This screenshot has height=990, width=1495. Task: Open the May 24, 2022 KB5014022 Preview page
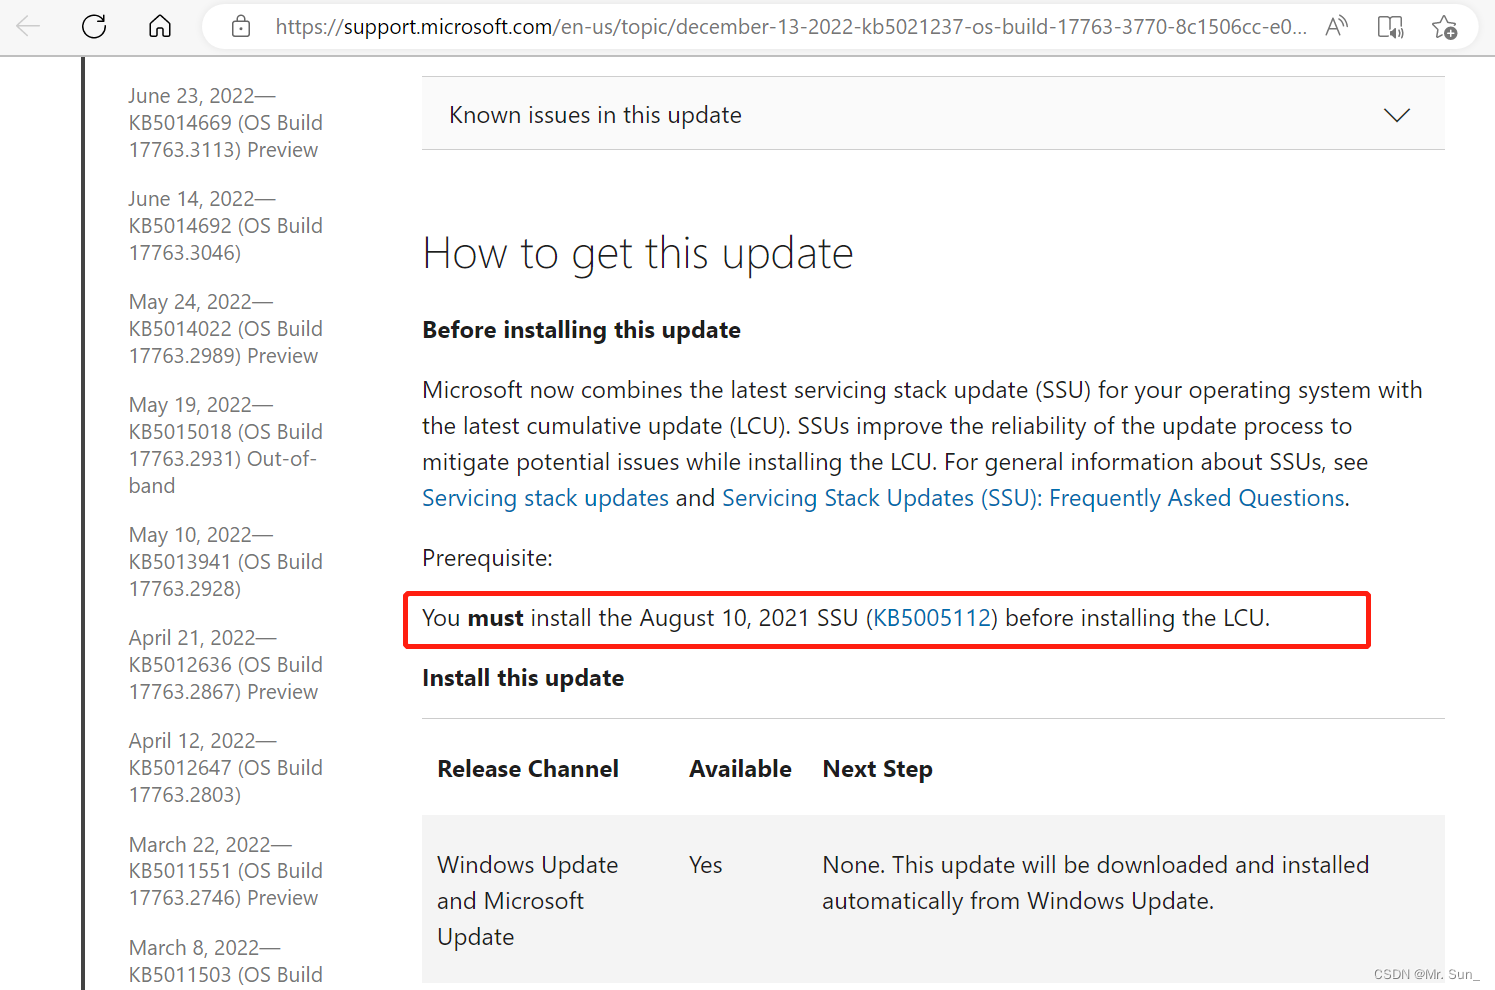tap(225, 328)
